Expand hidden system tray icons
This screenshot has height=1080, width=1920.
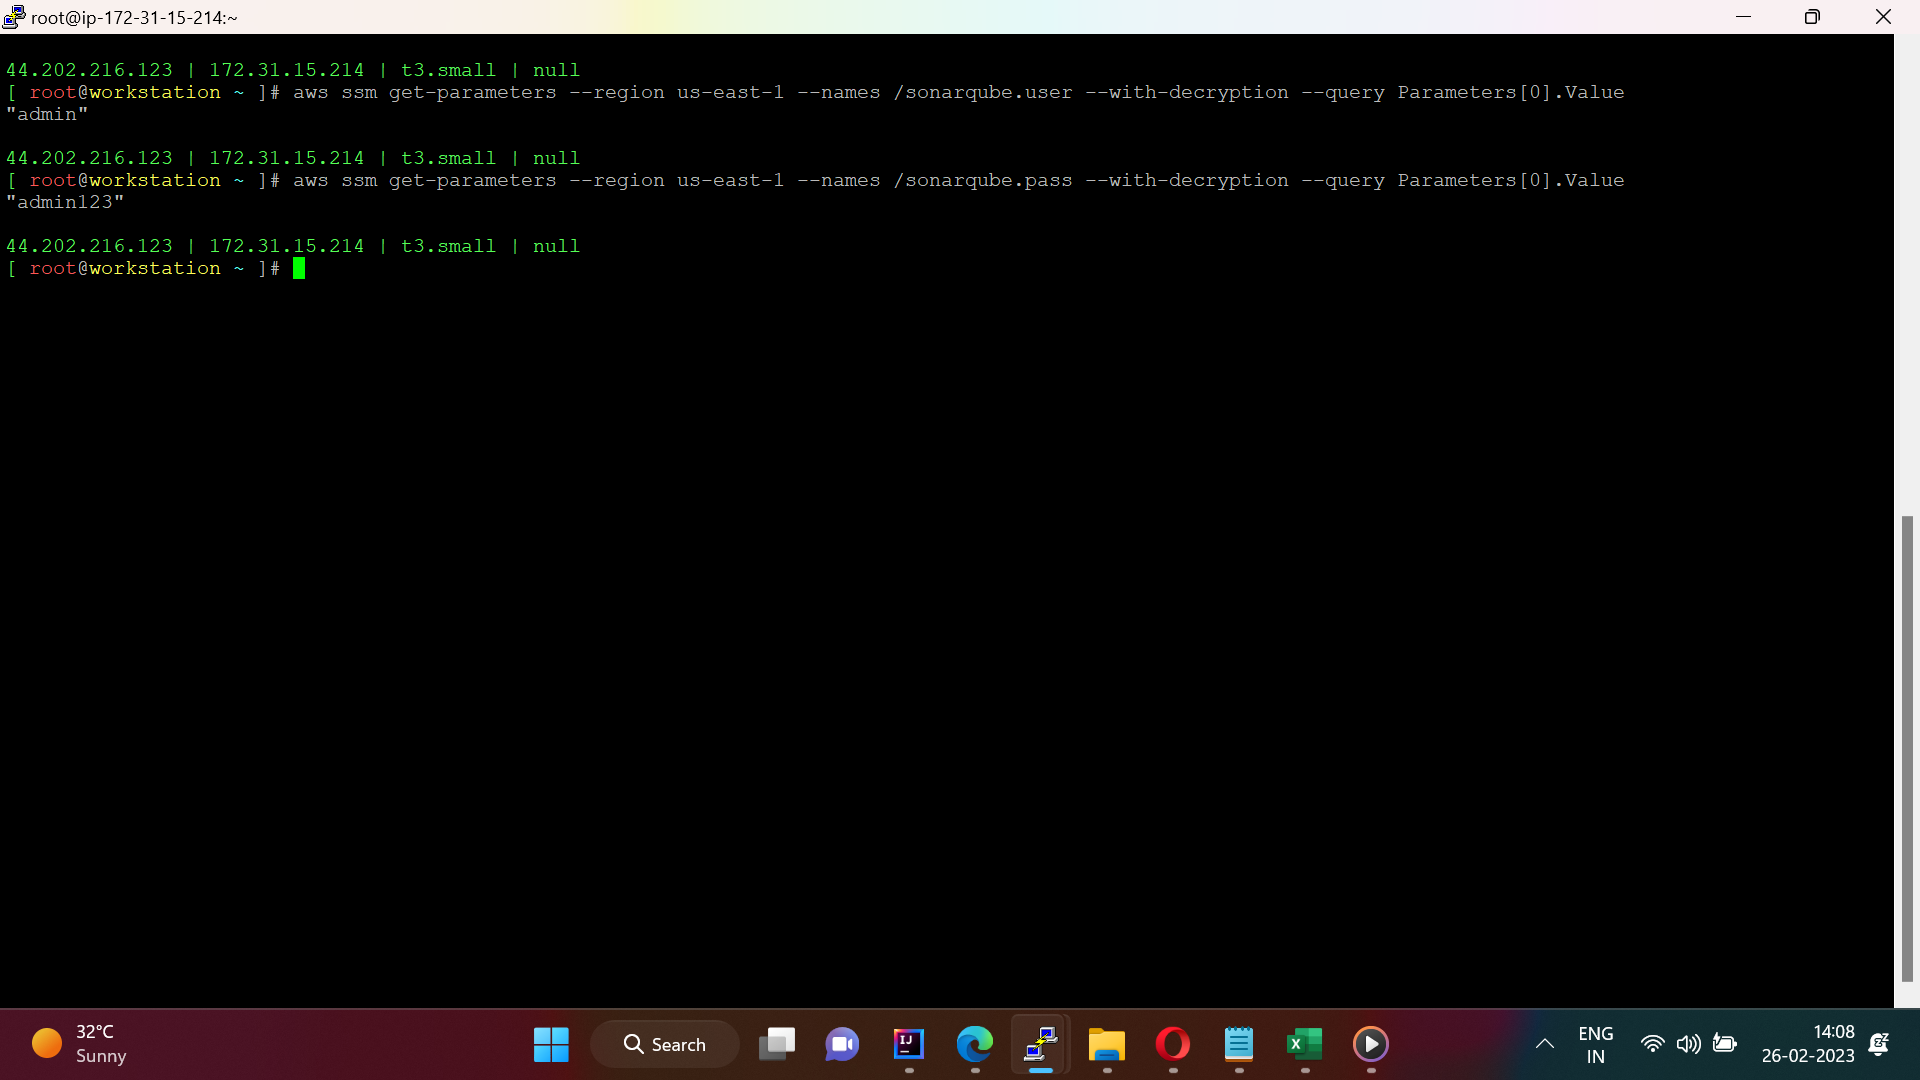point(1544,1044)
